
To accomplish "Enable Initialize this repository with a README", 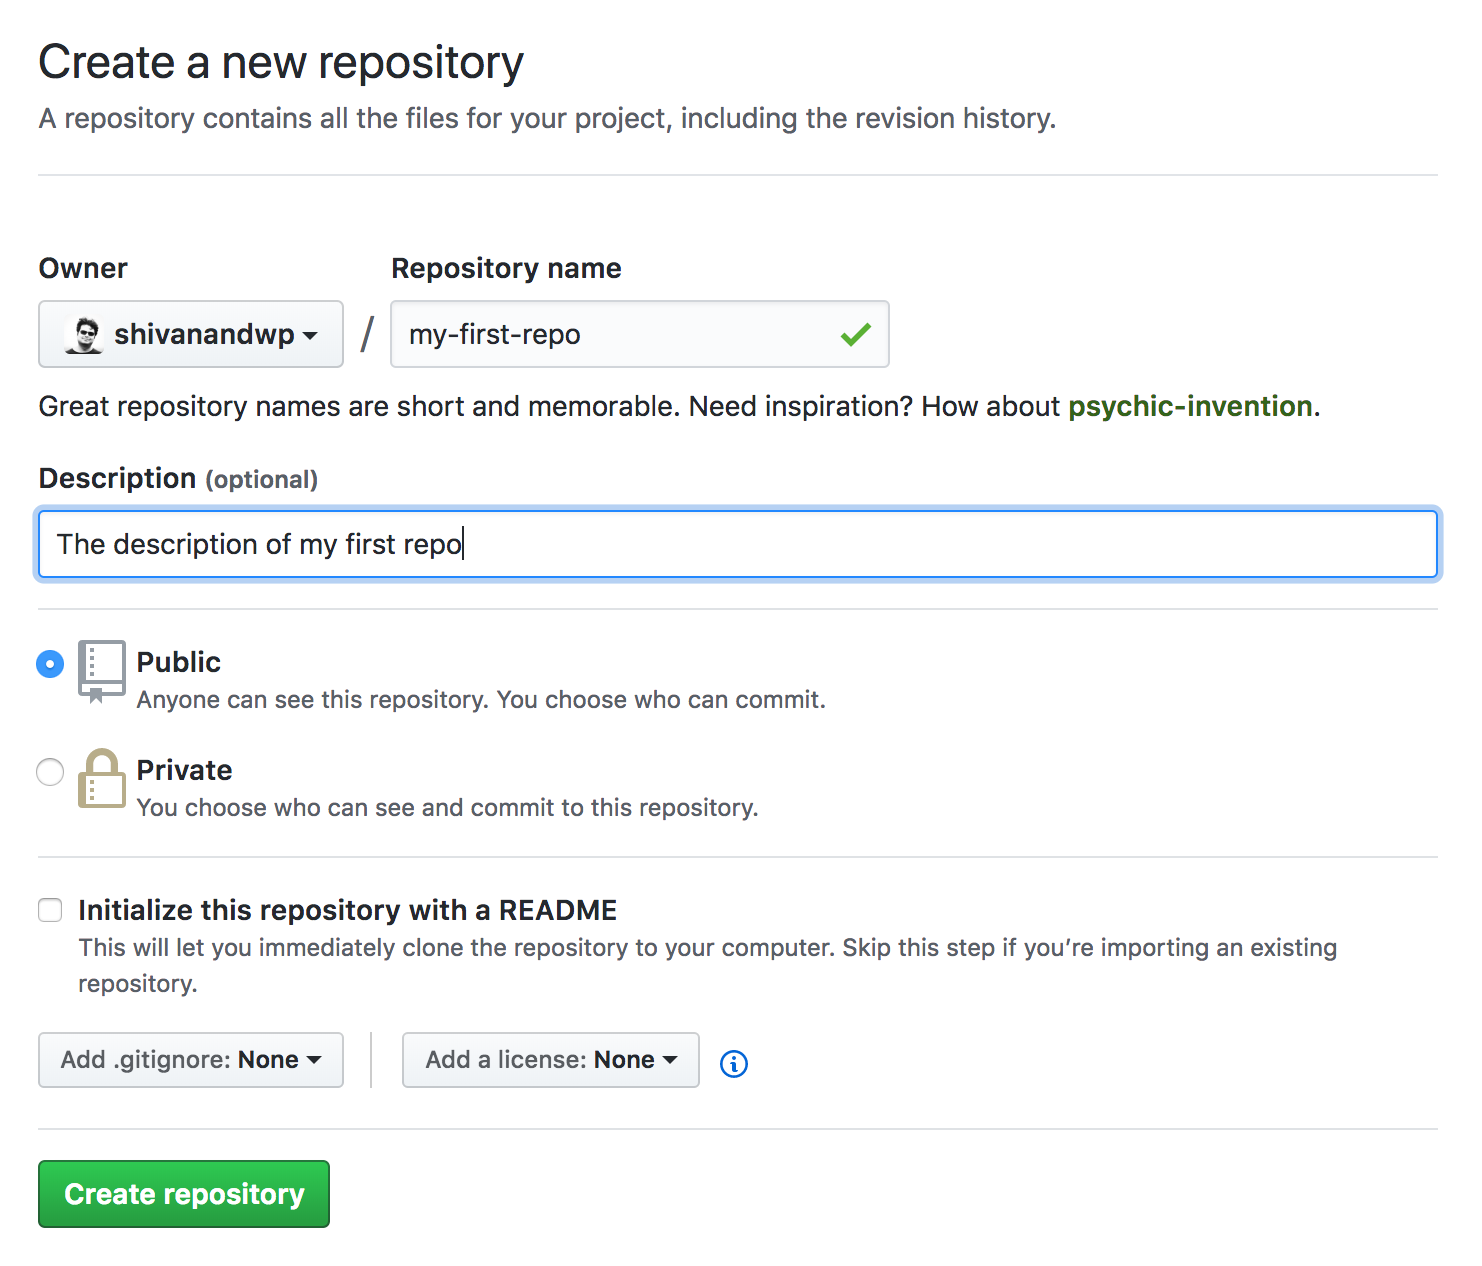I will click(x=50, y=910).
